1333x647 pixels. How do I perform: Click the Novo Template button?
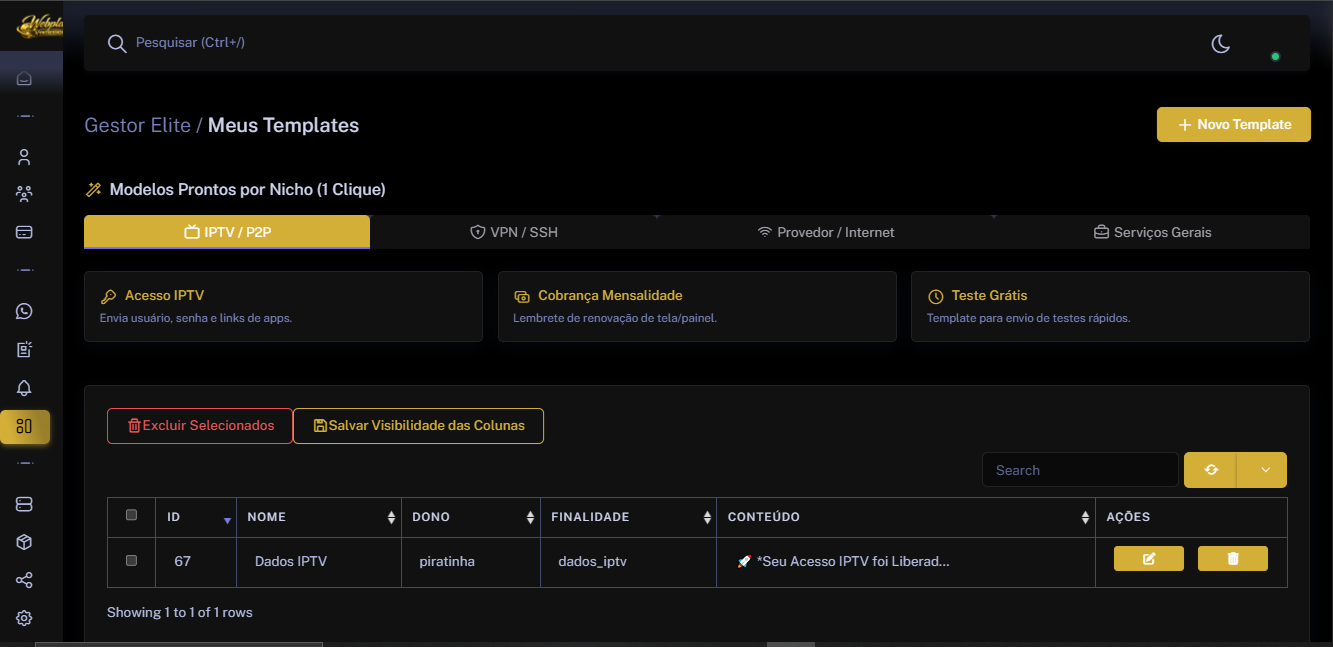[1234, 125]
